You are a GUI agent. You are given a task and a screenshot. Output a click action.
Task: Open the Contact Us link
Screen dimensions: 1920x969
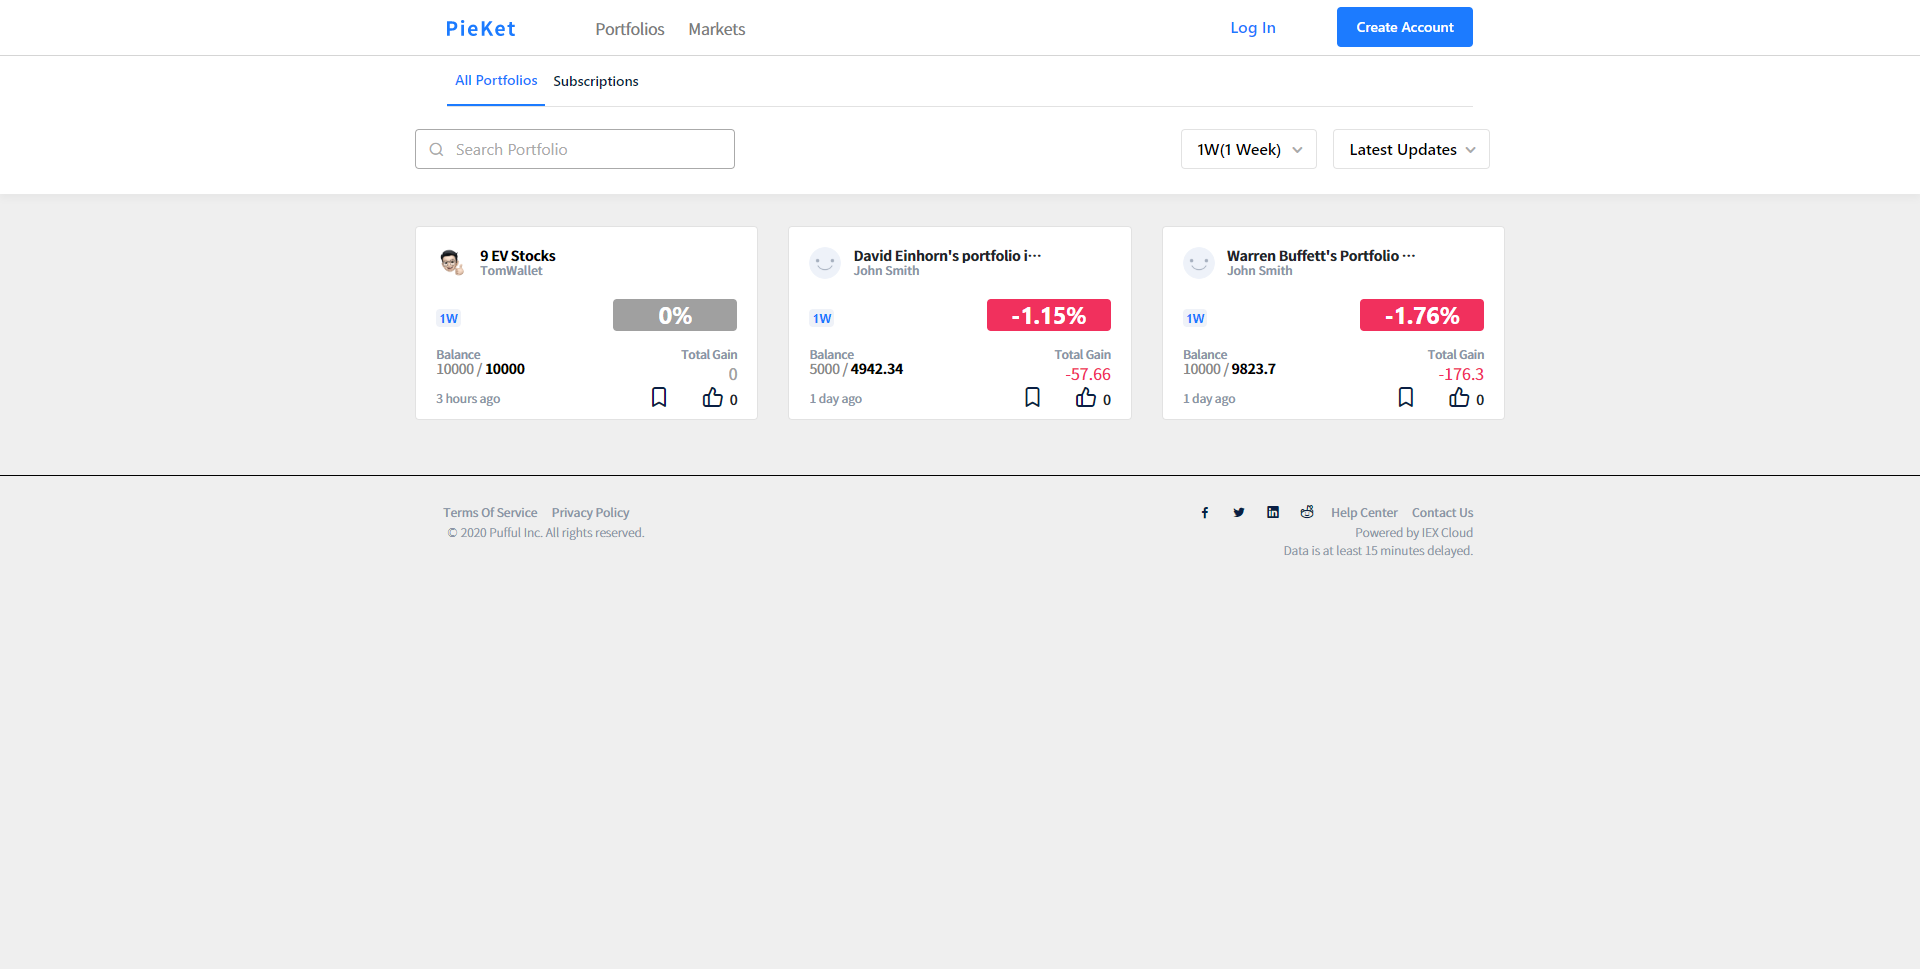1443,513
